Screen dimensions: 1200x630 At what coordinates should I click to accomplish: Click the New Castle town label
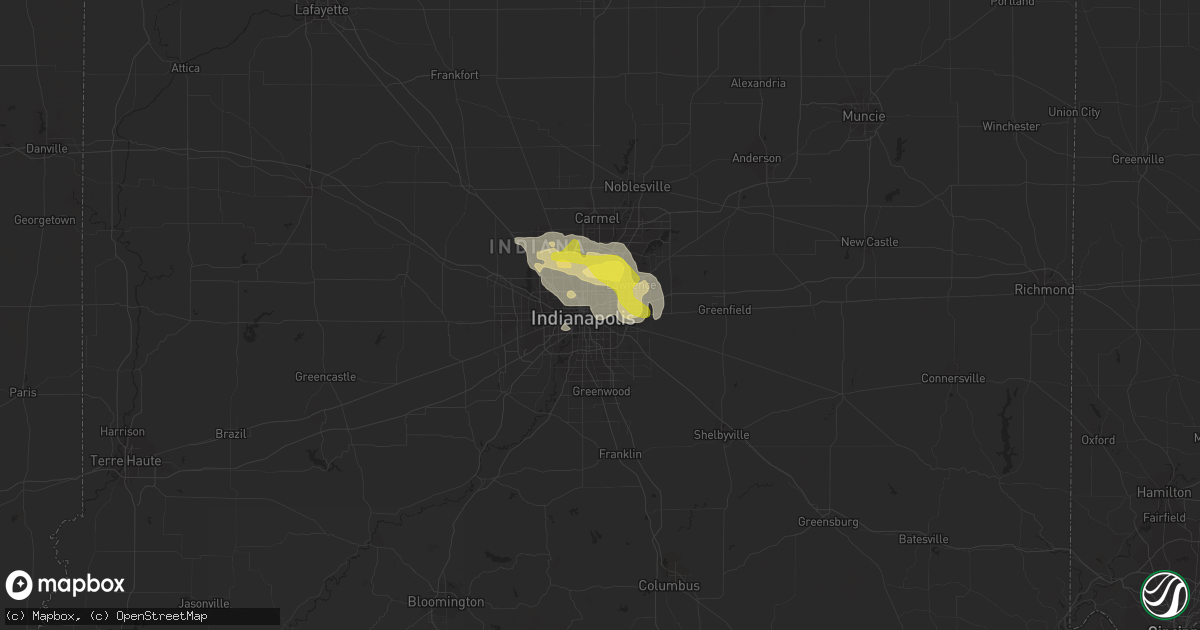pos(869,242)
